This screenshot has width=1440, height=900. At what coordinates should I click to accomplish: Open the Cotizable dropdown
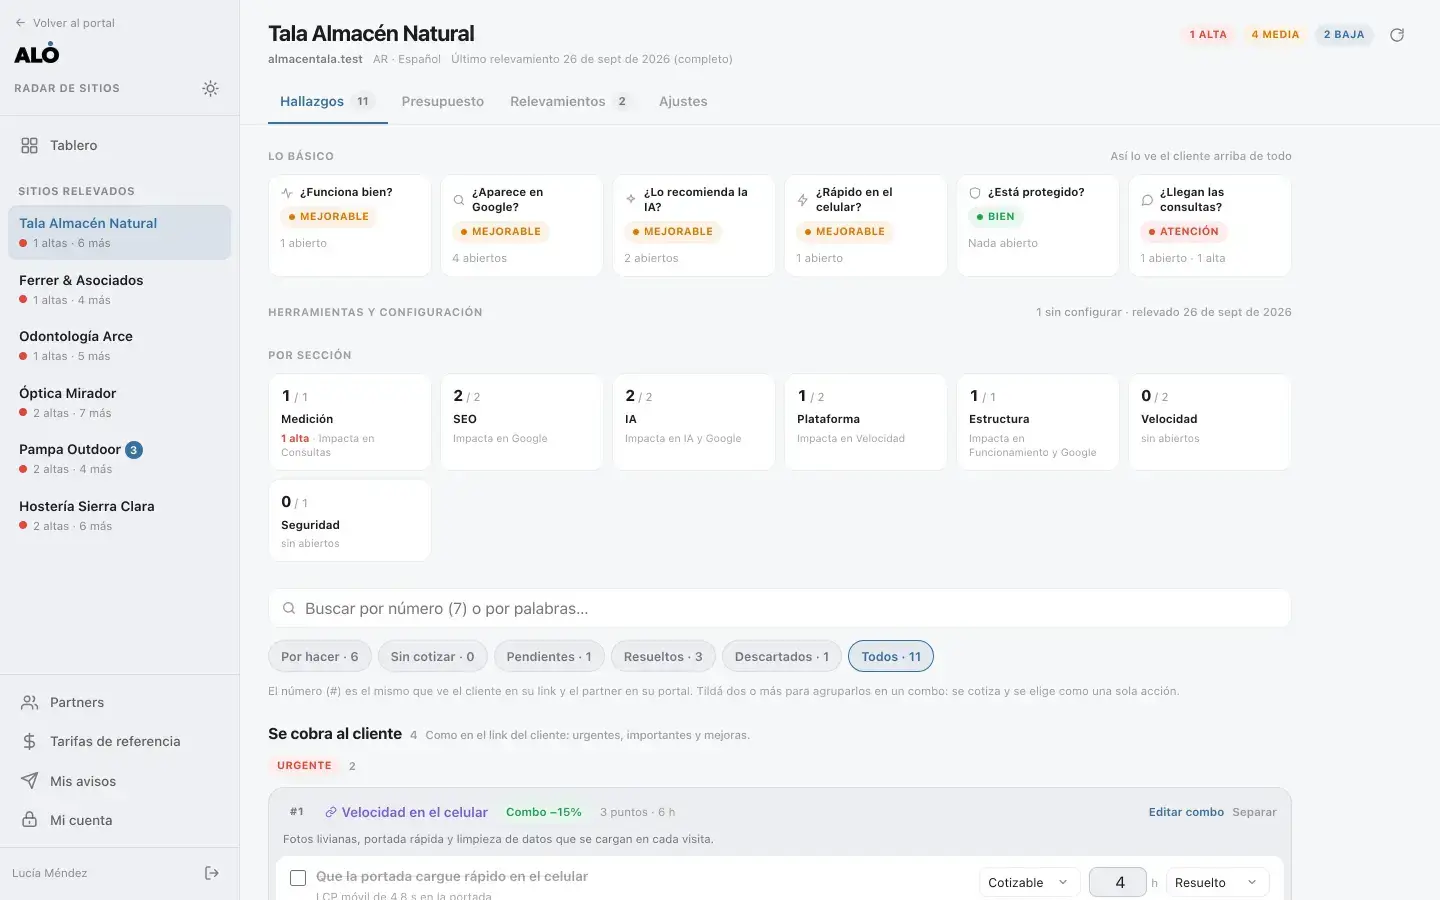coord(1028,882)
